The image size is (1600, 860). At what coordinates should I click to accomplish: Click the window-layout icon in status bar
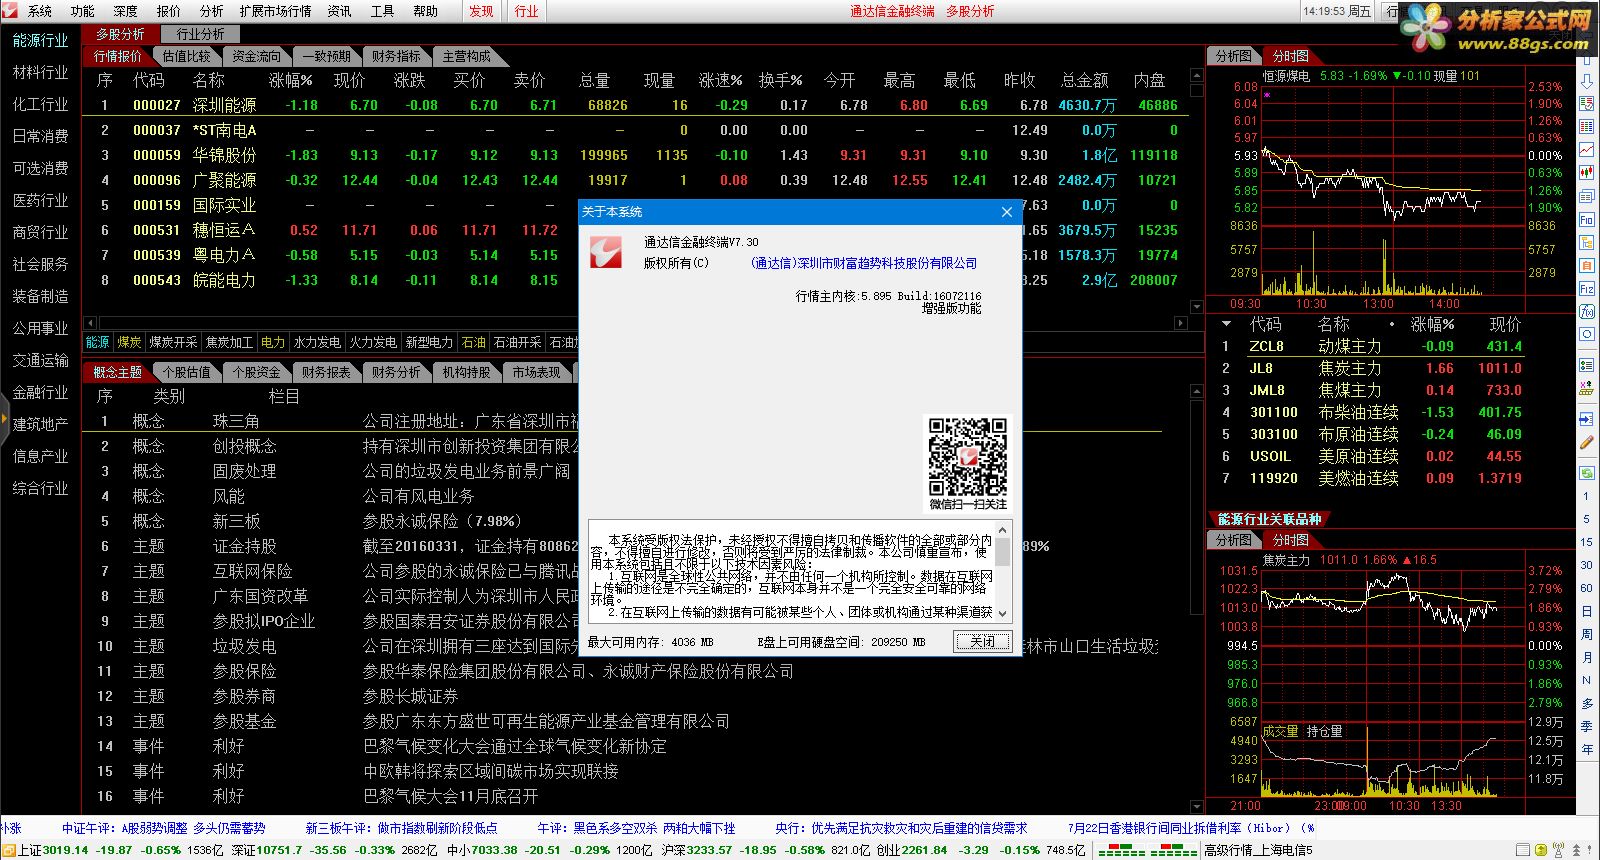1523,850
